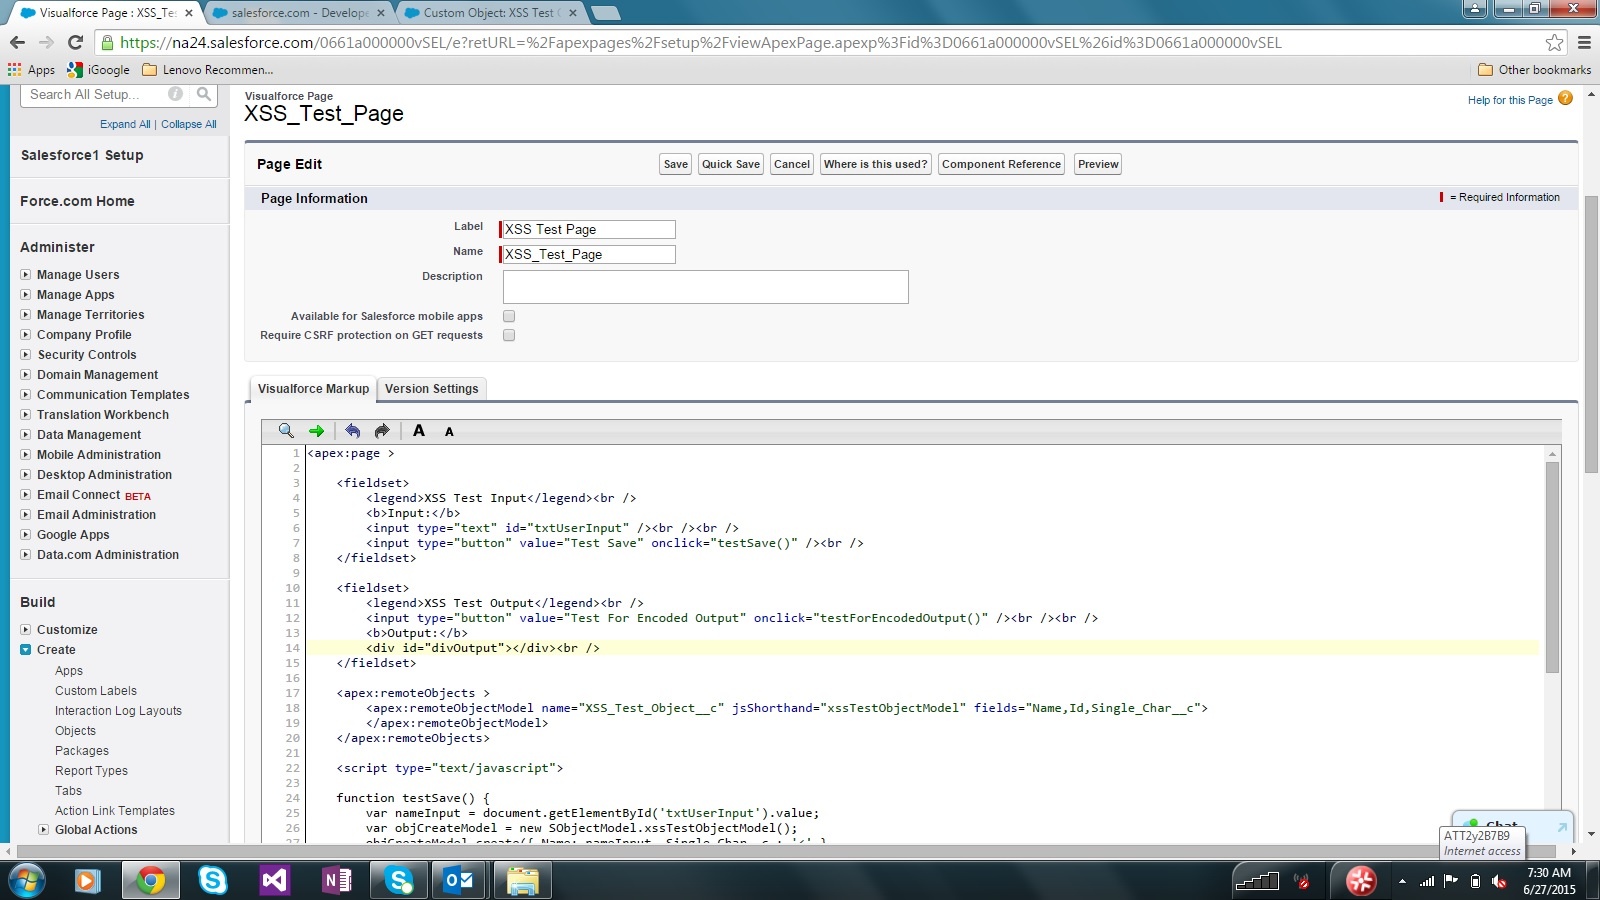Open Help for this Page link
This screenshot has width=1600, height=900.
pos(1510,100)
